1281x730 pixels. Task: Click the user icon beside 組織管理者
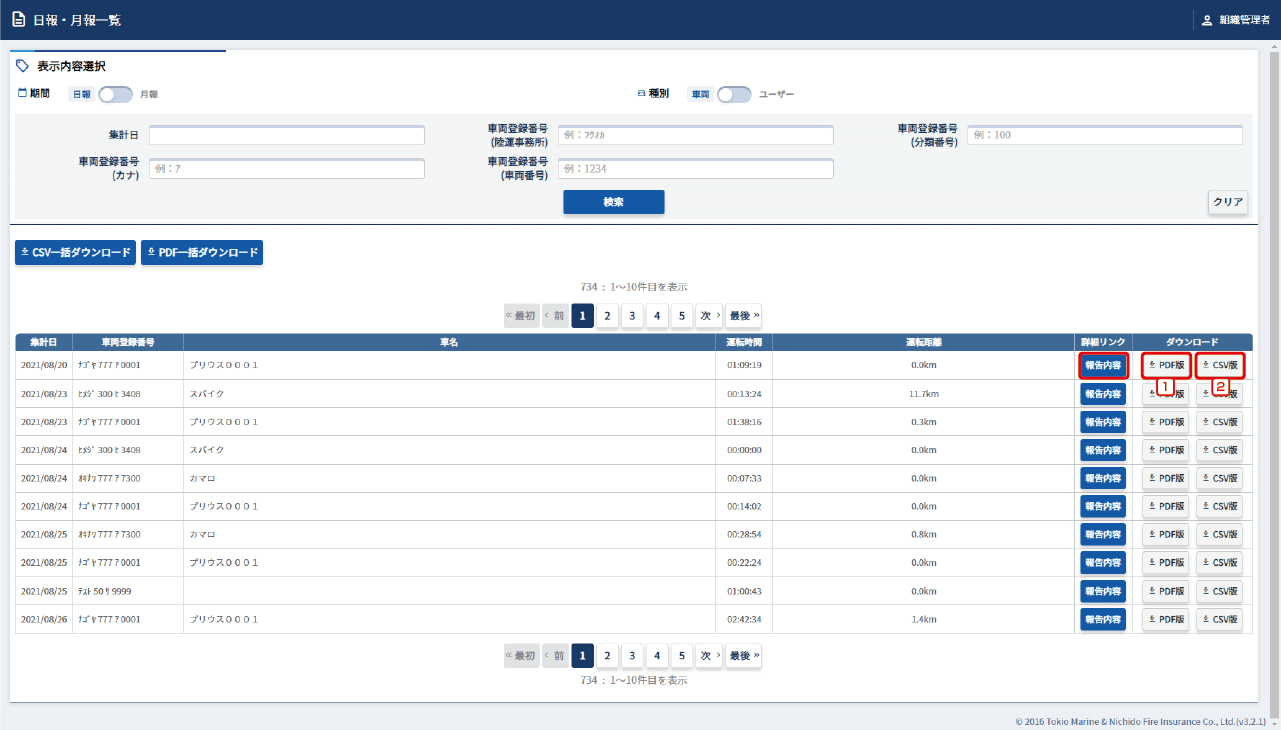(1207, 20)
